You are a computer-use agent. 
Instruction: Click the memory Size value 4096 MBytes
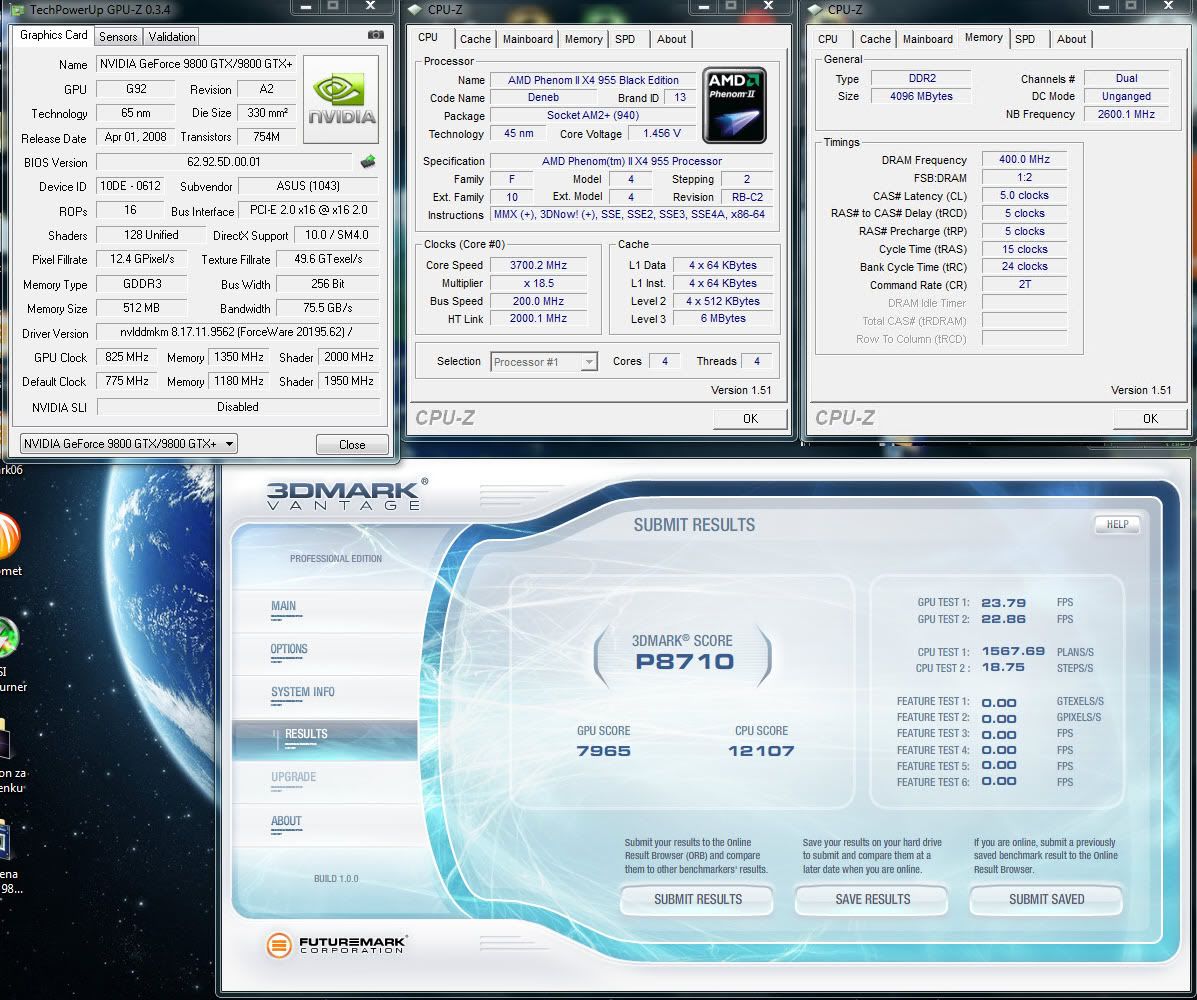921,96
